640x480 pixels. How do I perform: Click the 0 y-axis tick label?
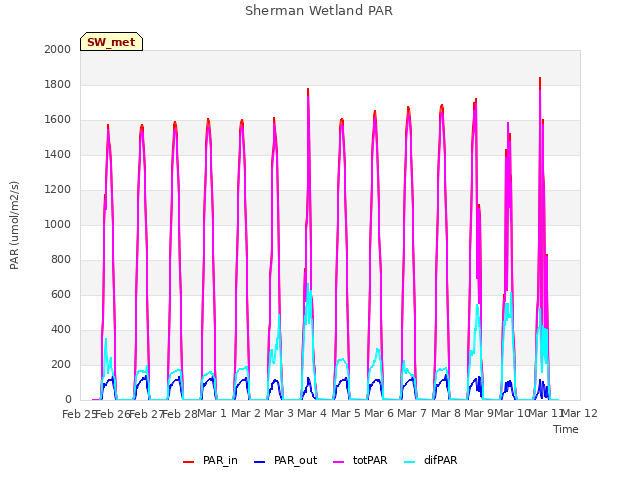(68, 400)
